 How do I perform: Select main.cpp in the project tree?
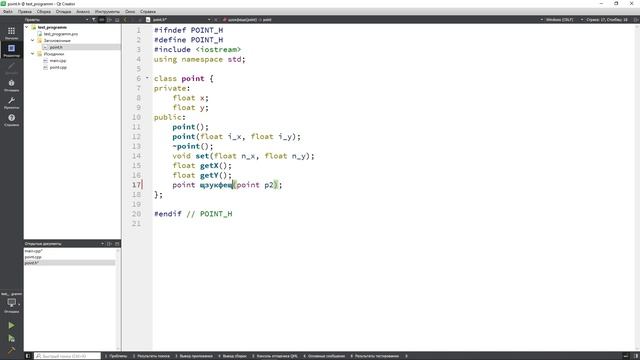click(58, 60)
